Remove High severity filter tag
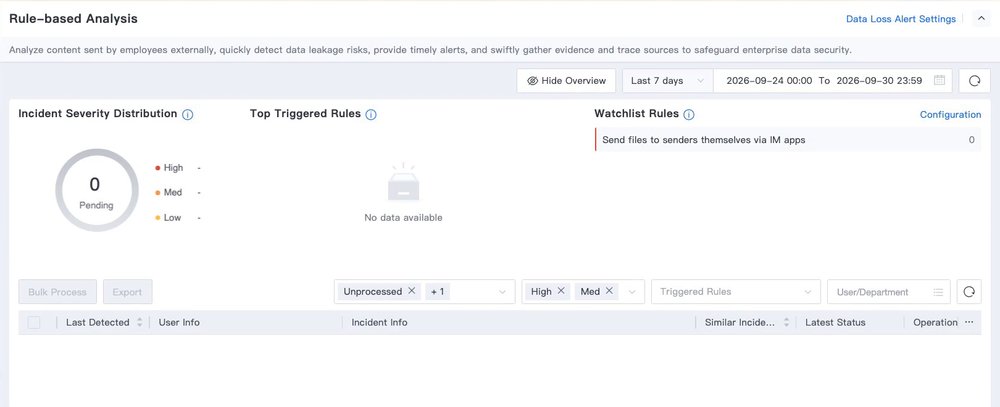1000x407 pixels. pos(561,291)
